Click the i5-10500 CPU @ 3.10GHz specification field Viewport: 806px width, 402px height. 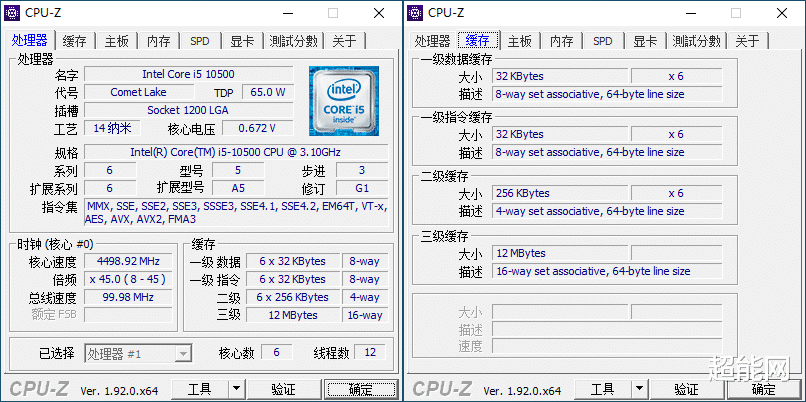tap(236, 152)
